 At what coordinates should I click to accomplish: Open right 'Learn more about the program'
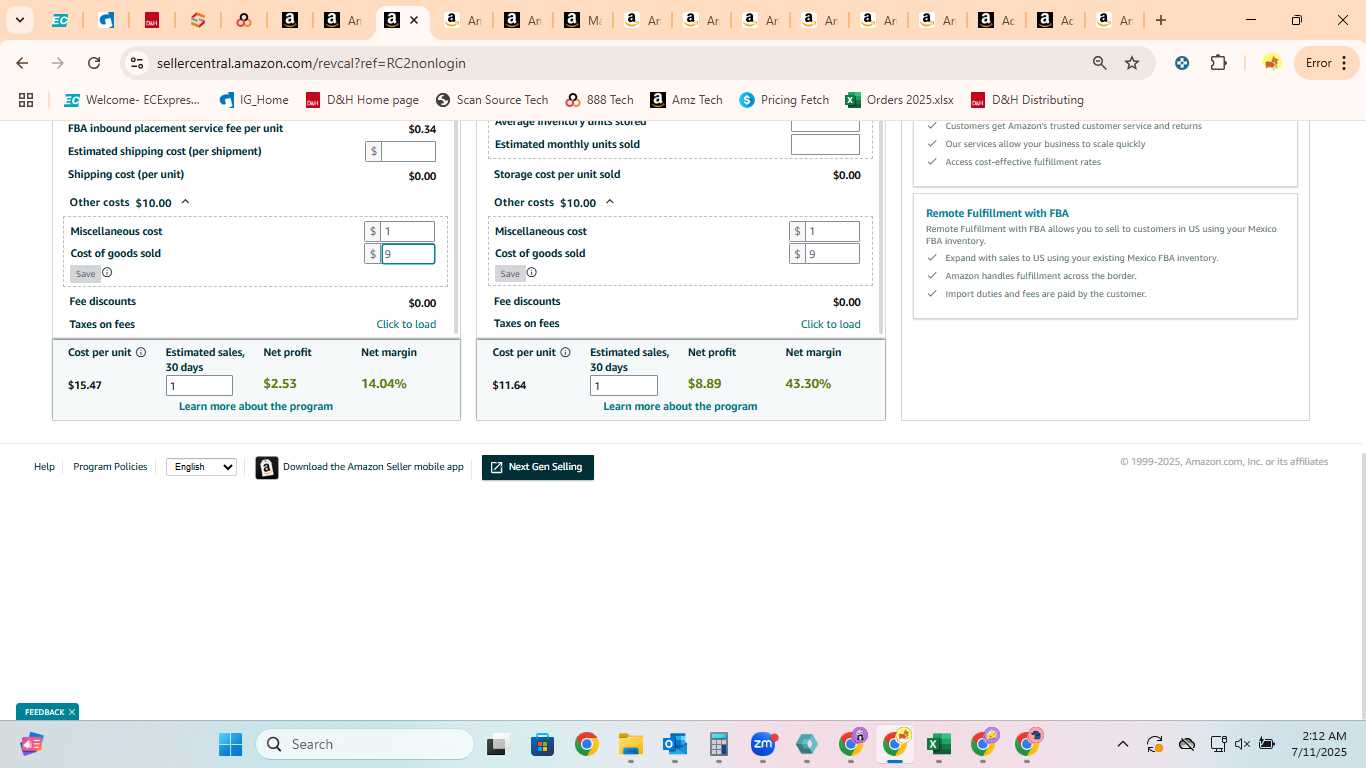click(x=680, y=406)
